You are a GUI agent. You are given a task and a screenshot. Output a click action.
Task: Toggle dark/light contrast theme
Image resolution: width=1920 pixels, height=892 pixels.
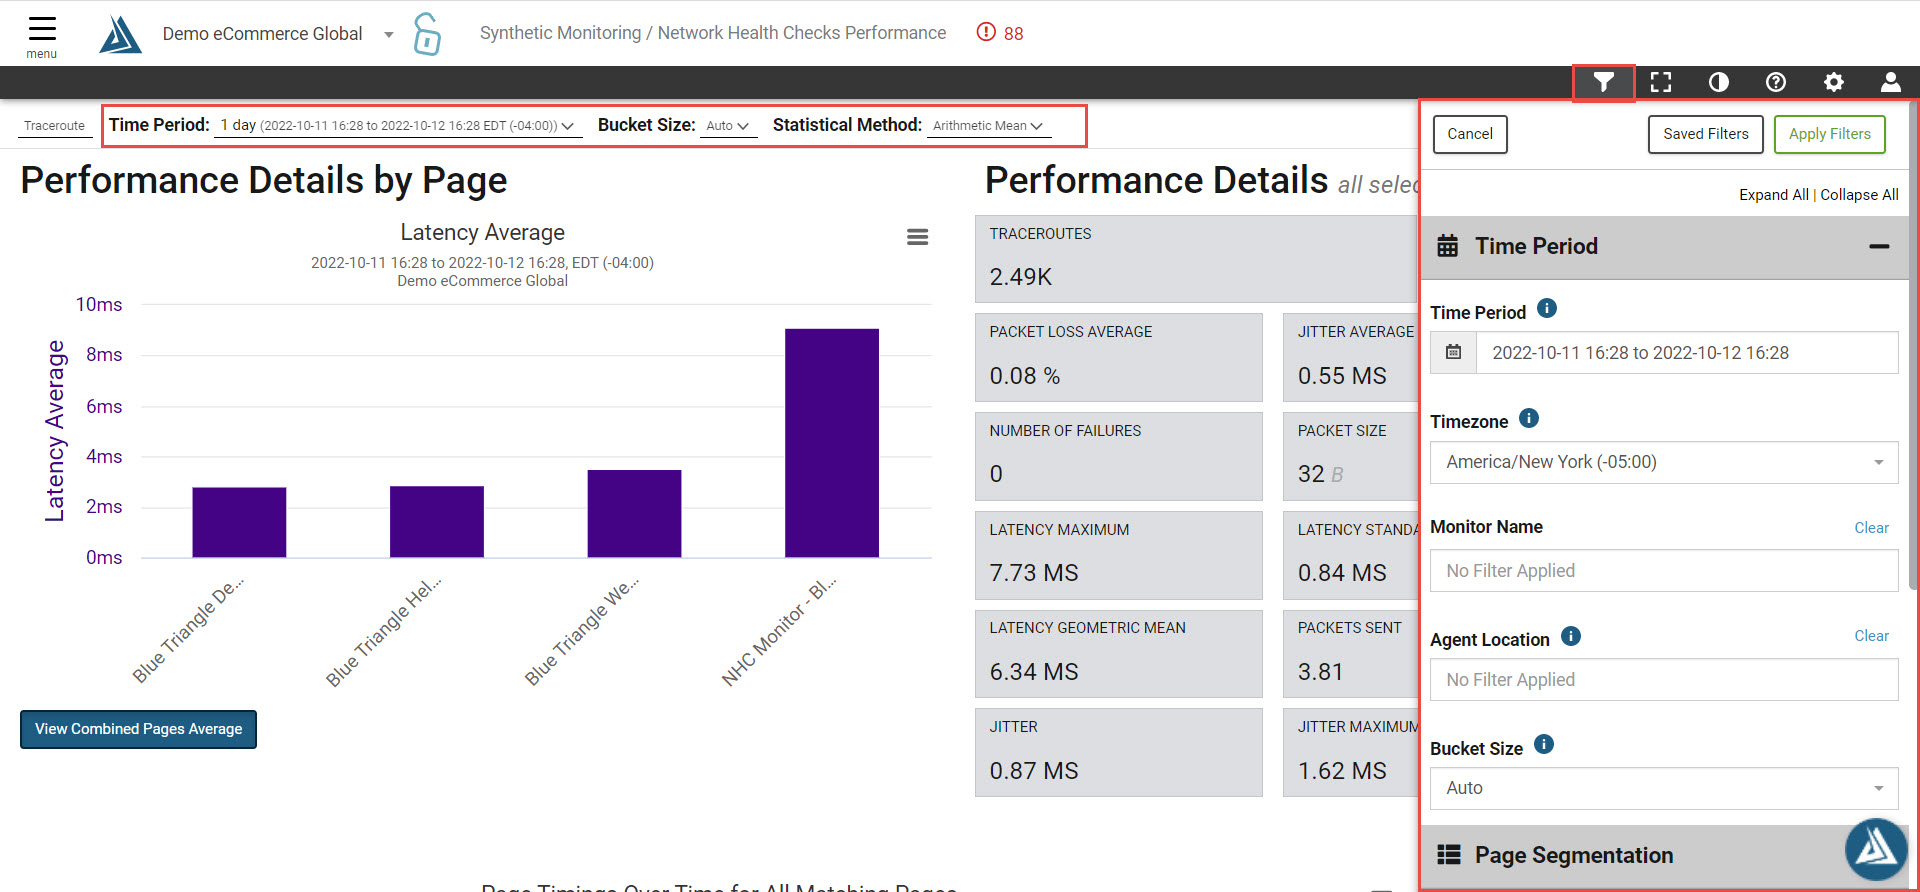[x=1719, y=82]
